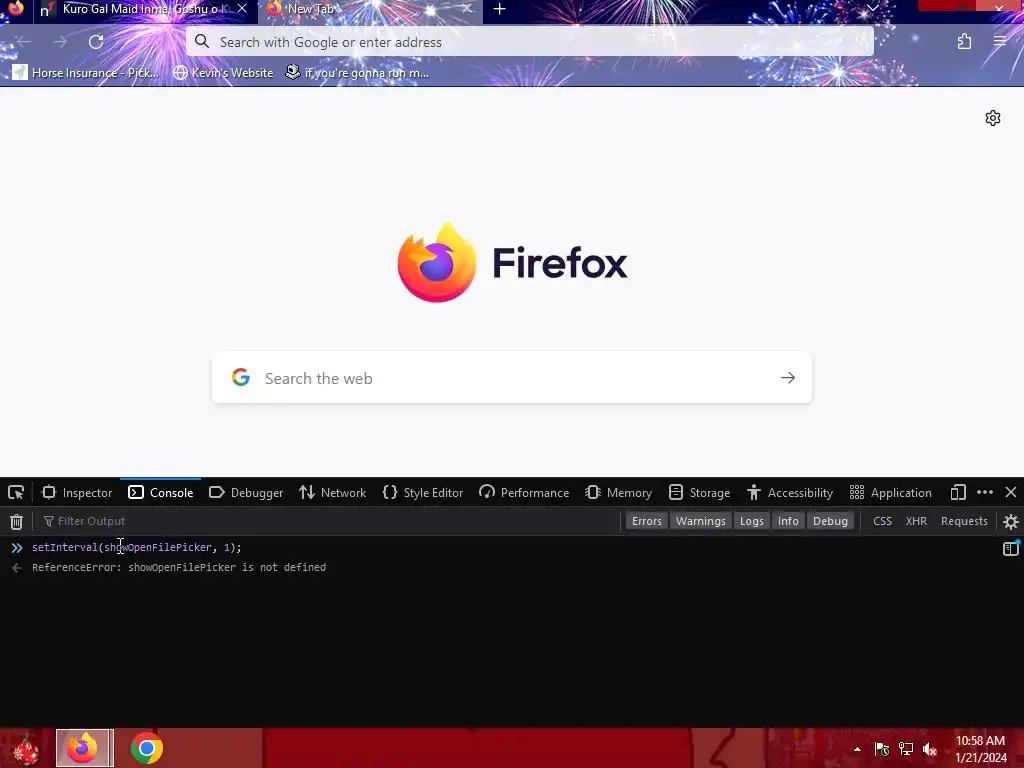1024x768 pixels.
Task: Open a new browser tab
Action: [x=500, y=9]
